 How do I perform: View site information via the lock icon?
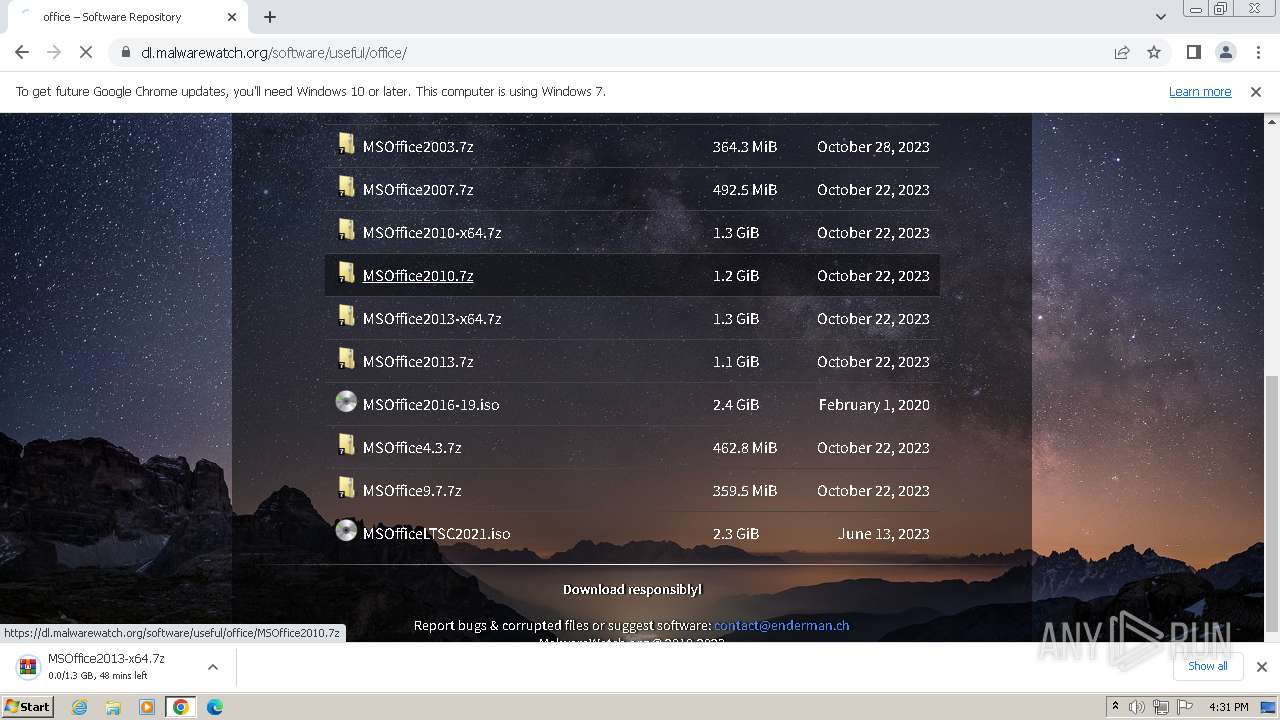click(x=125, y=52)
